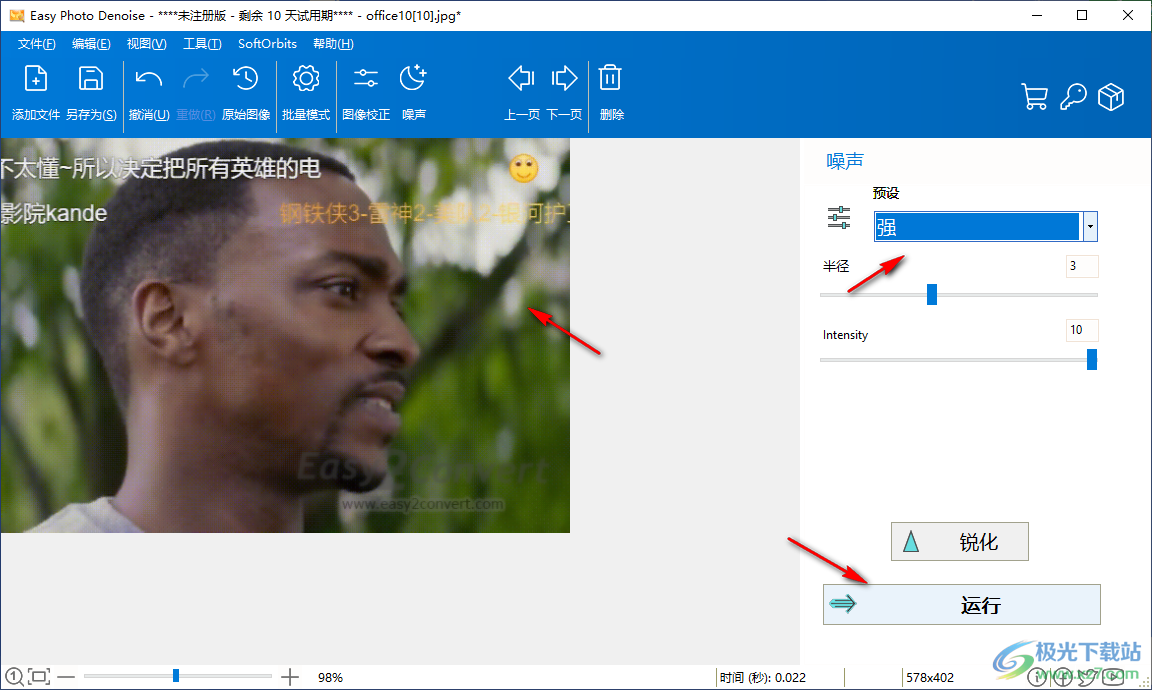Open 批量模式 (batch mode) gear icon
The width and height of the screenshot is (1152, 690).
(306, 79)
